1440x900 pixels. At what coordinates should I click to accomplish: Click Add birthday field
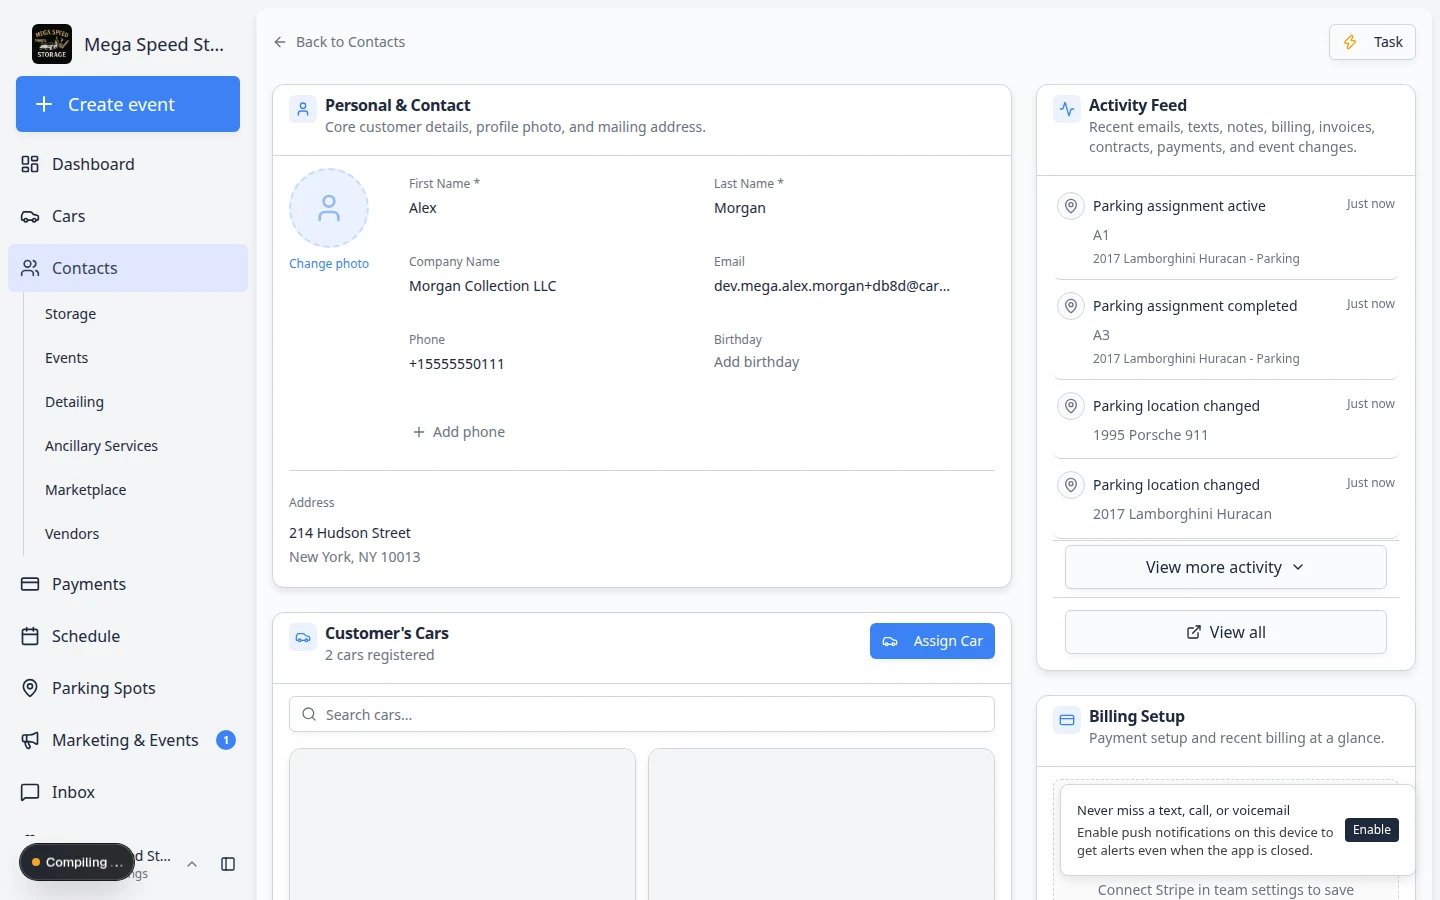coord(756,362)
